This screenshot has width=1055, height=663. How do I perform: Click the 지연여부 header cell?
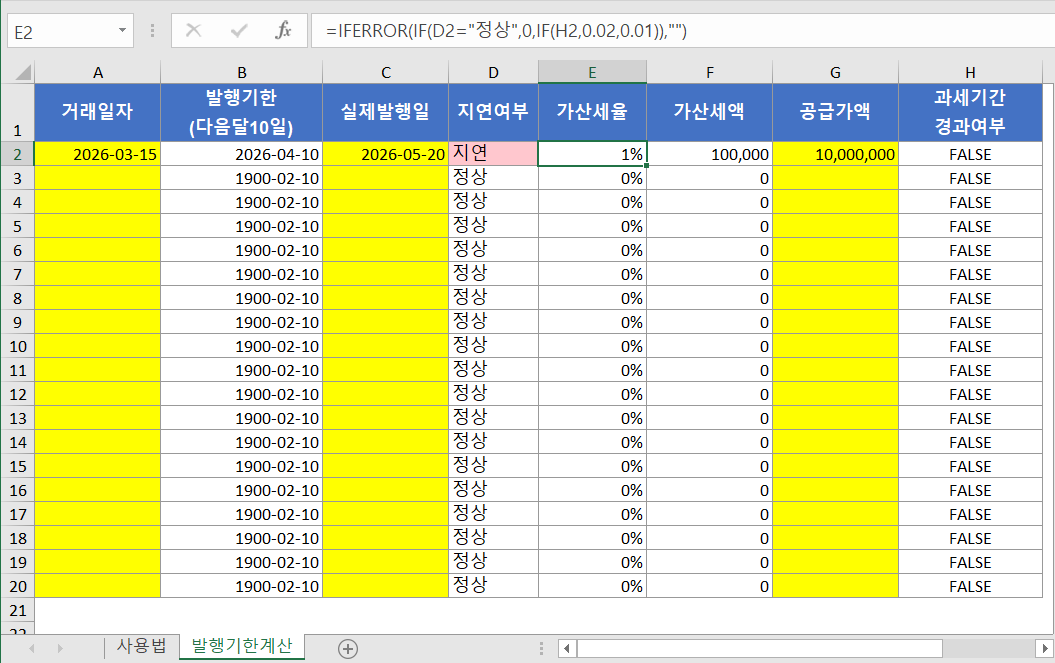click(x=493, y=112)
